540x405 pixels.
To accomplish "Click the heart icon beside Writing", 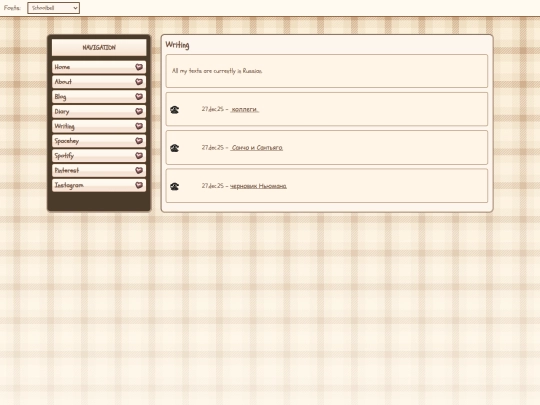I will point(139,126).
